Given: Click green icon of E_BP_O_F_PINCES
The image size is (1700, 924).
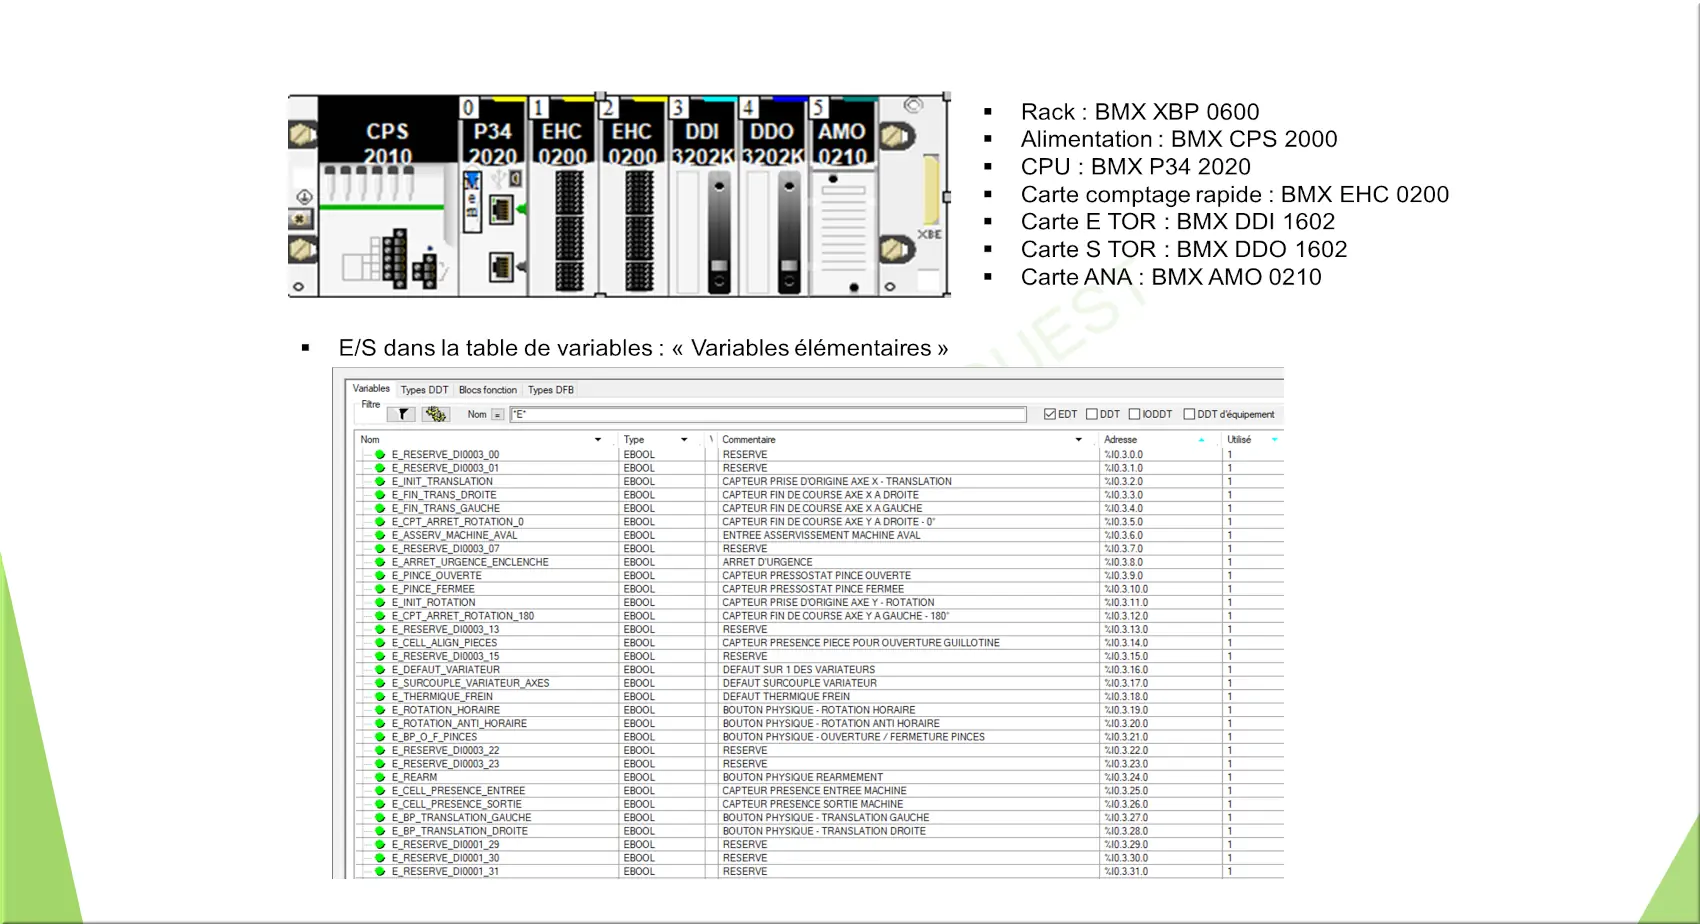Looking at the screenshot, I should tap(380, 738).
